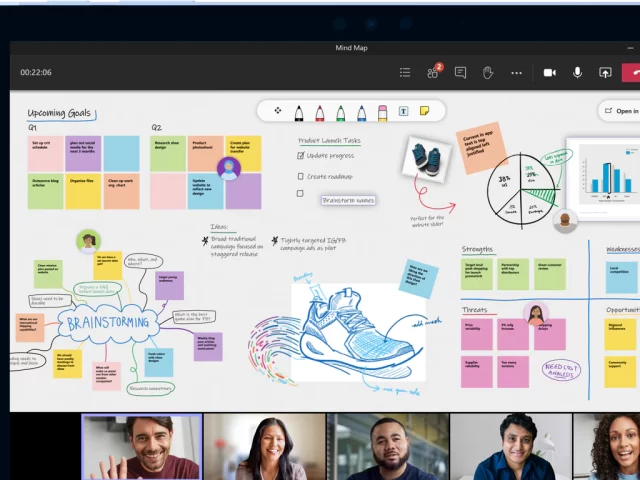640x480 pixels.
Task: Select the Research shoe design sticky note
Action: [x=168, y=154]
